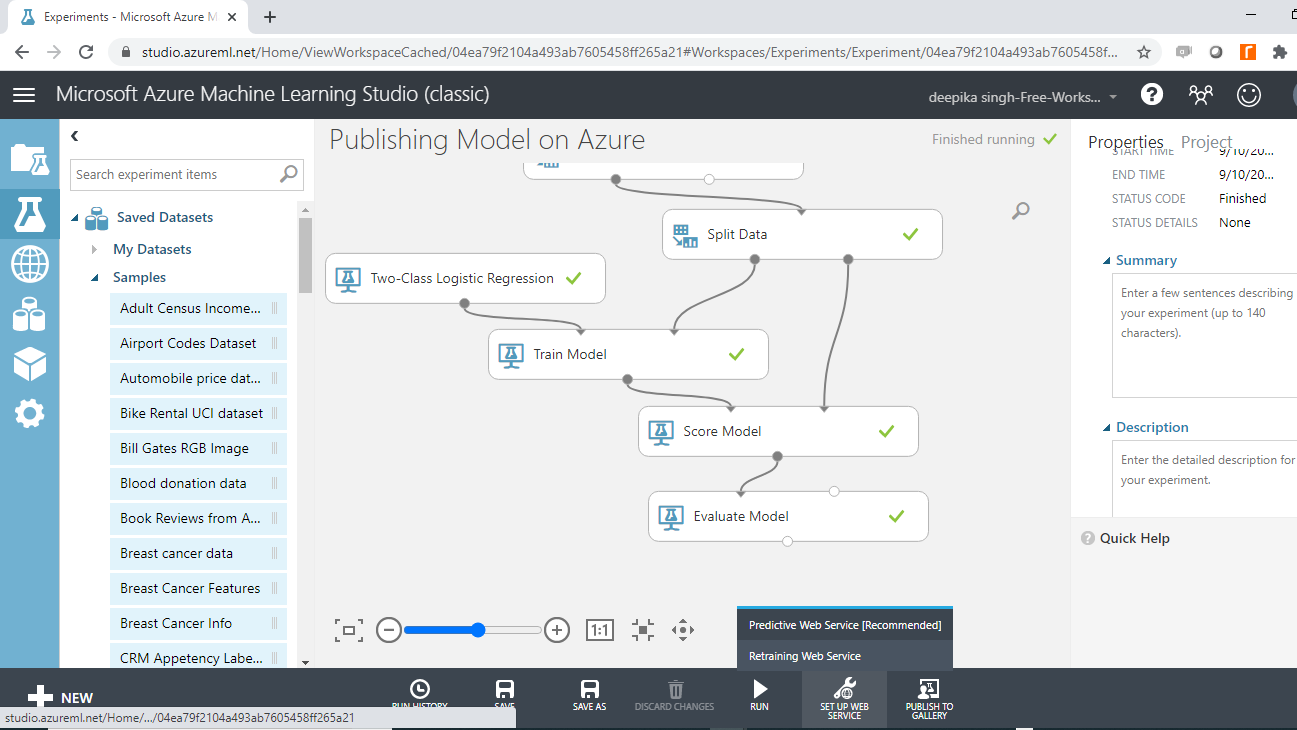Click the zoom-to-fit arrows icon
This screenshot has height=730, width=1297.
(x=643, y=630)
